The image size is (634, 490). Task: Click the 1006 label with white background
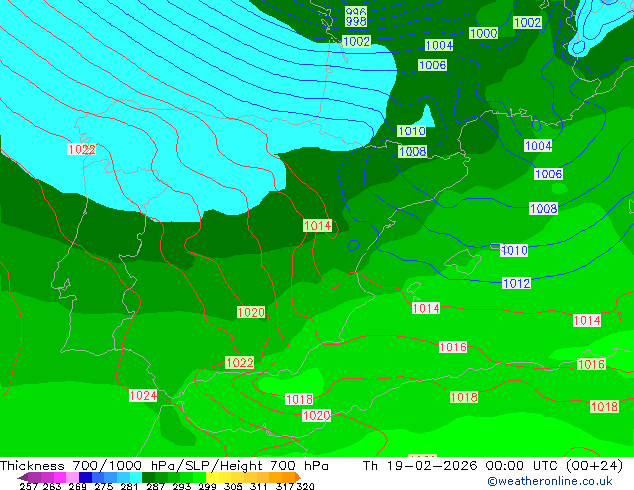point(548,174)
